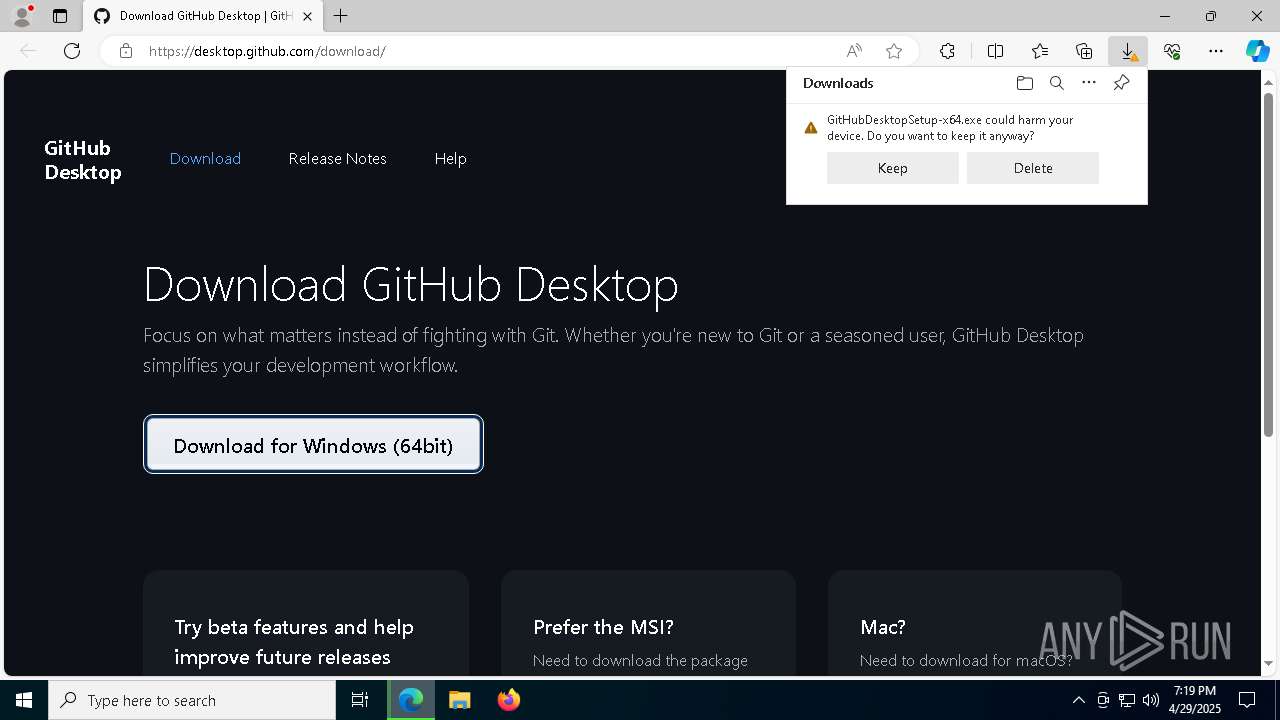Click the address bar URL field
Screen dimensions: 1280x720
click(490, 51)
